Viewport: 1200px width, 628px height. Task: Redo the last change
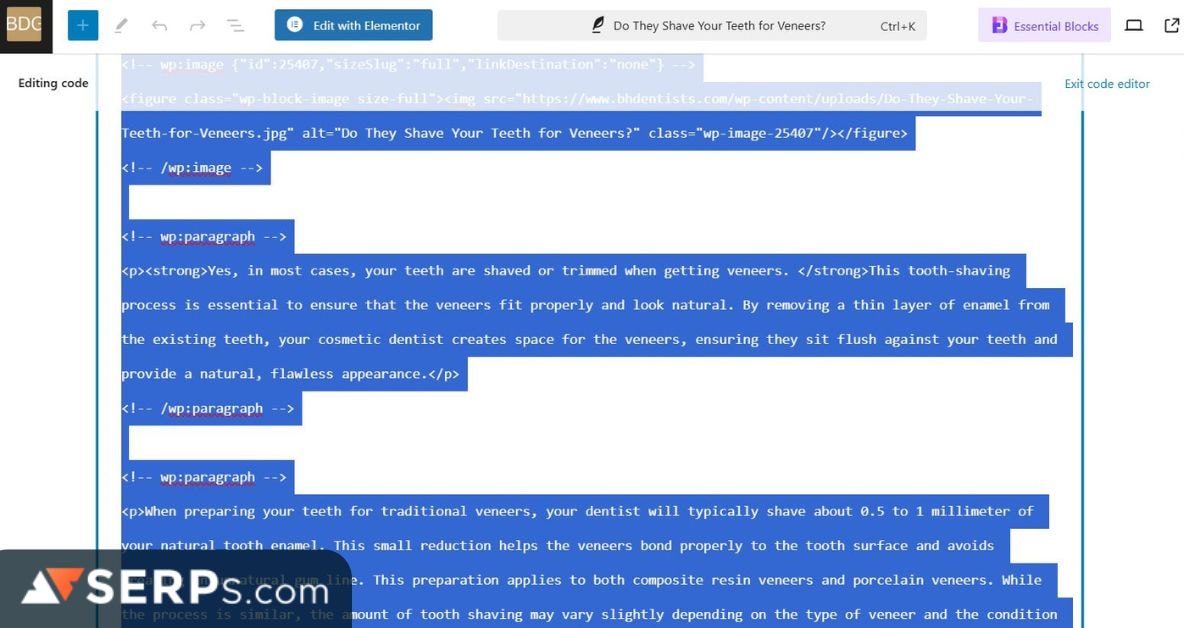(198, 25)
